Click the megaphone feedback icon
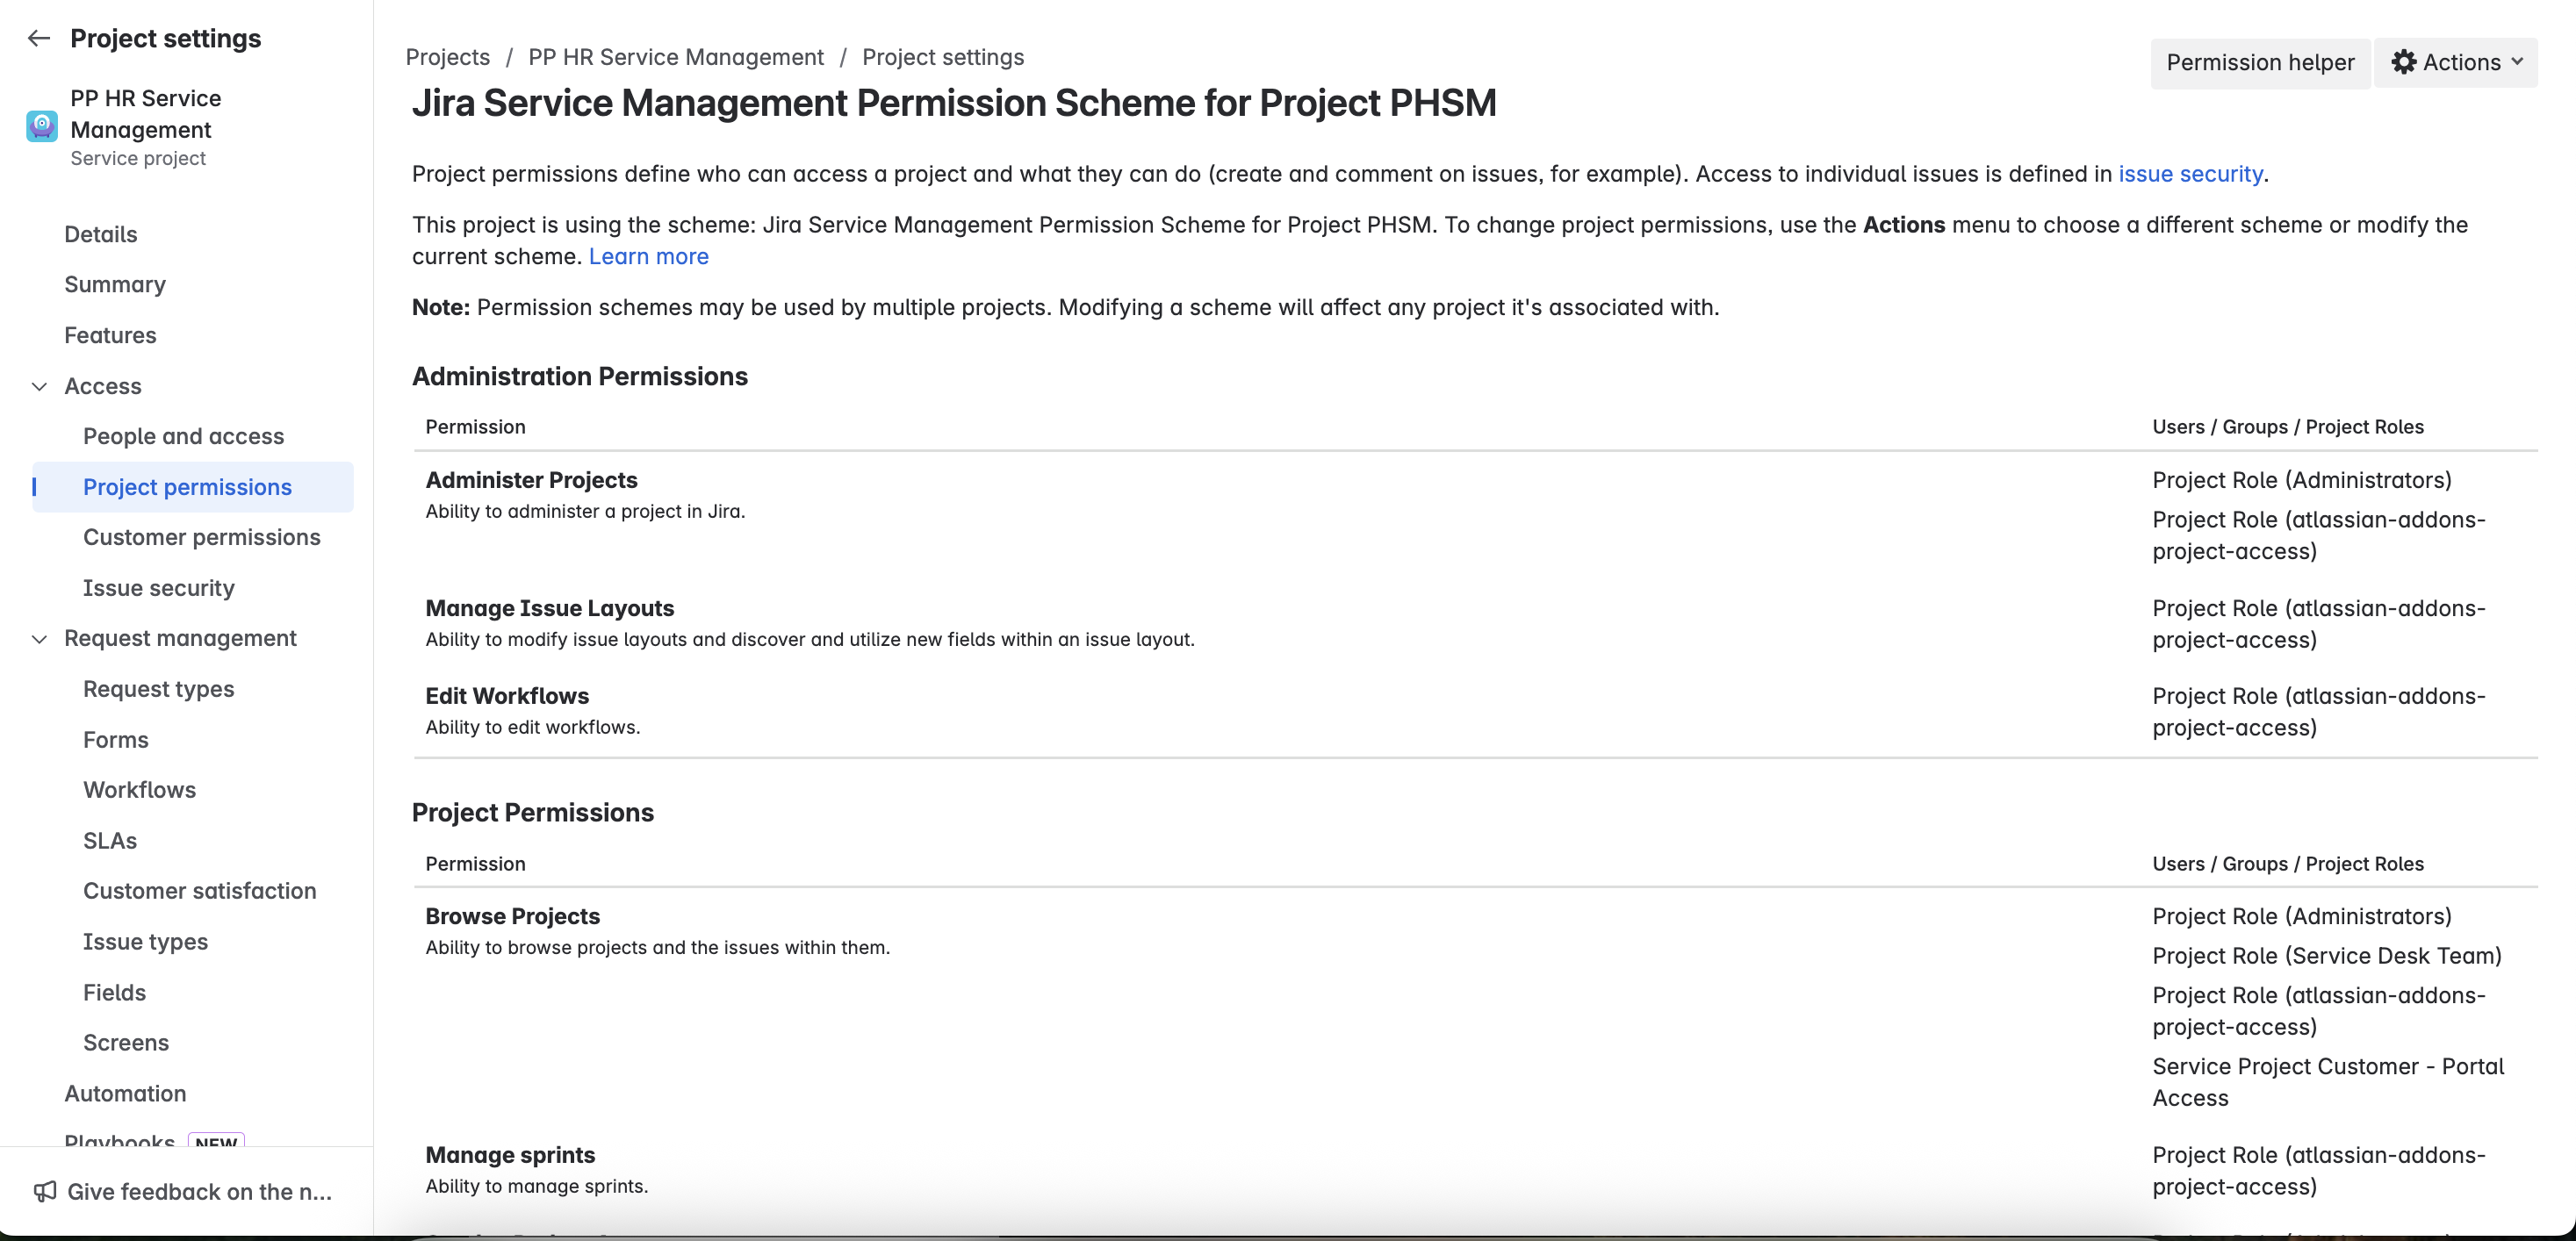Image resolution: width=2576 pixels, height=1241 pixels. (45, 1191)
